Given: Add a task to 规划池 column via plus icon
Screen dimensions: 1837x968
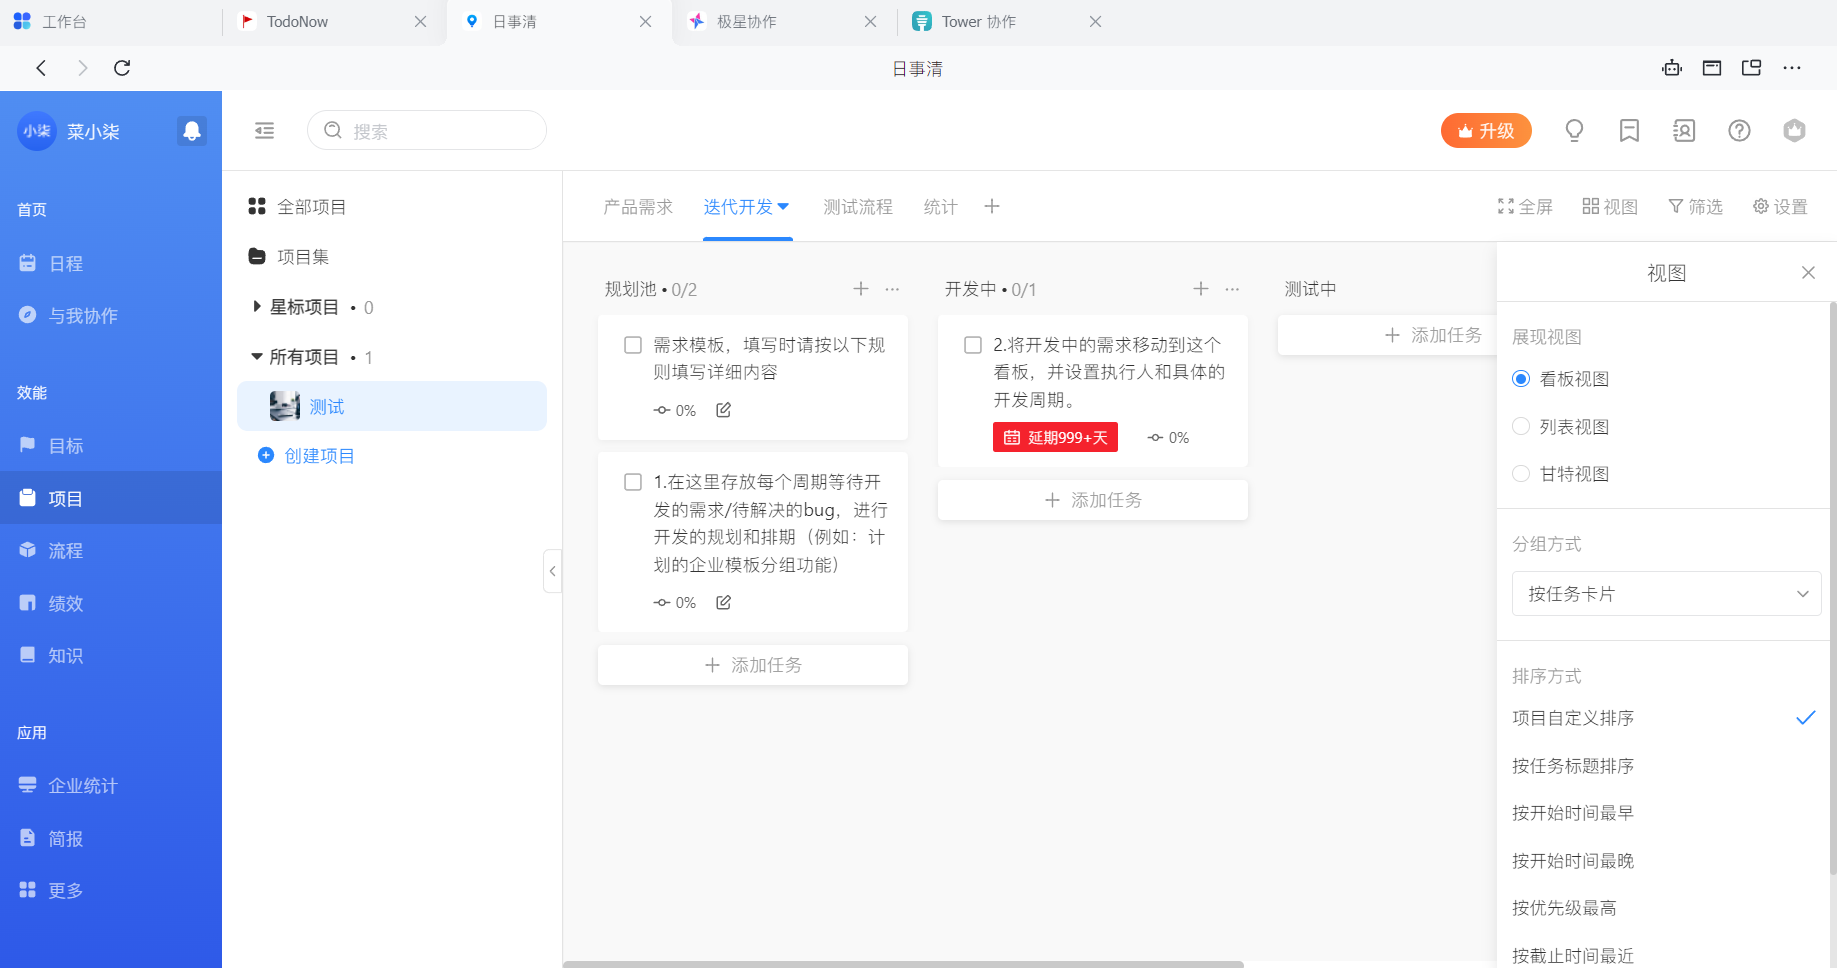Looking at the screenshot, I should 860,289.
